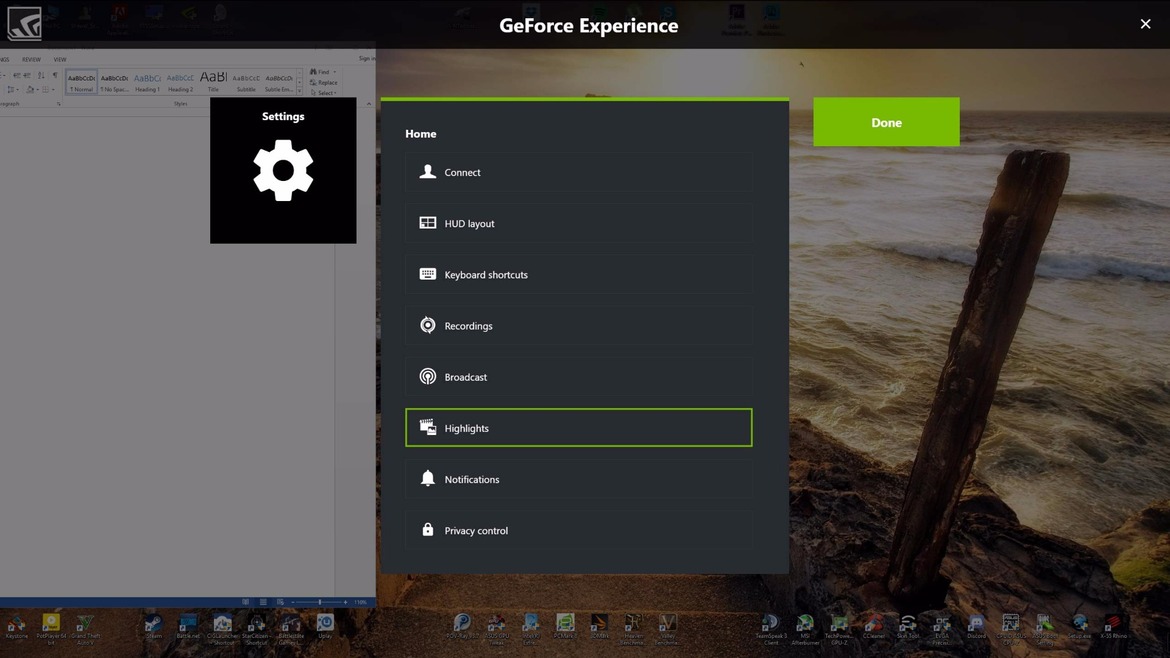Apply Title style in Word
Viewport: 1170px width, 658px height.
pyautogui.click(x=213, y=82)
